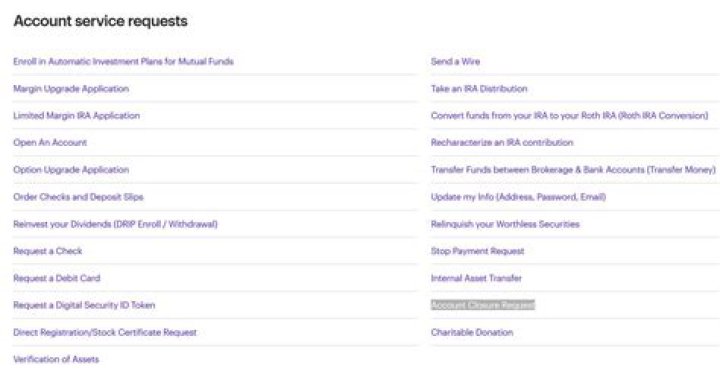Viewport: 720px width, 371px height.
Task: Click Limited Margin IRA Application
Action: point(76,116)
